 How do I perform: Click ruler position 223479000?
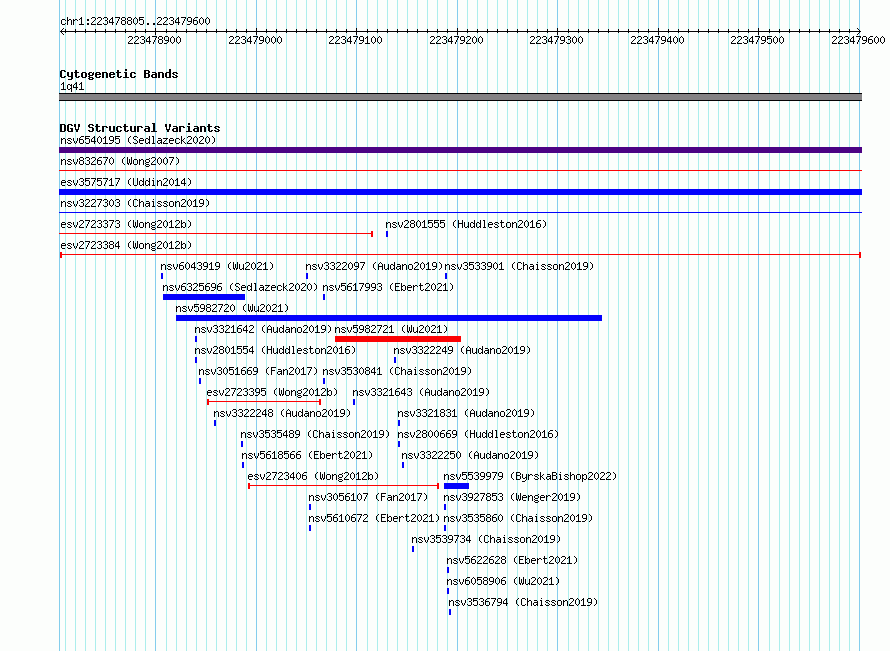click(x=255, y=40)
